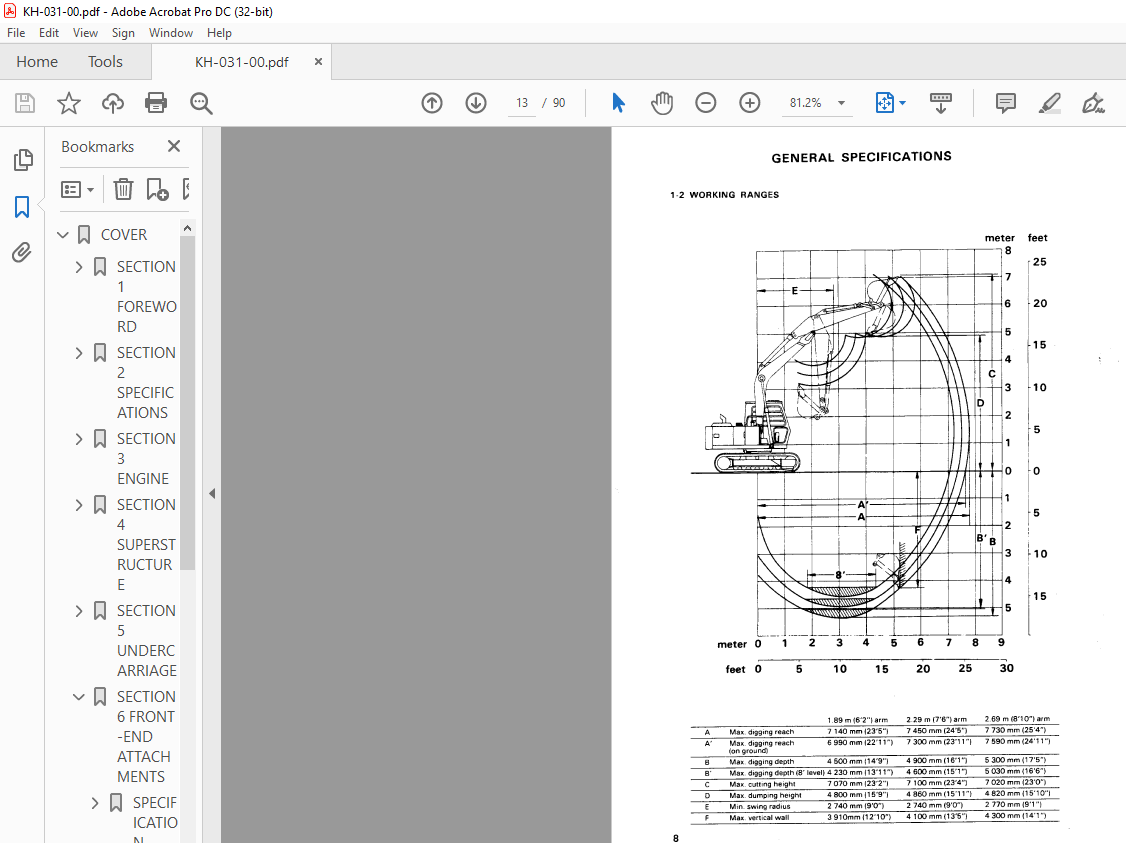Delete selected bookmark with trash icon
1126x843 pixels.
(x=124, y=190)
